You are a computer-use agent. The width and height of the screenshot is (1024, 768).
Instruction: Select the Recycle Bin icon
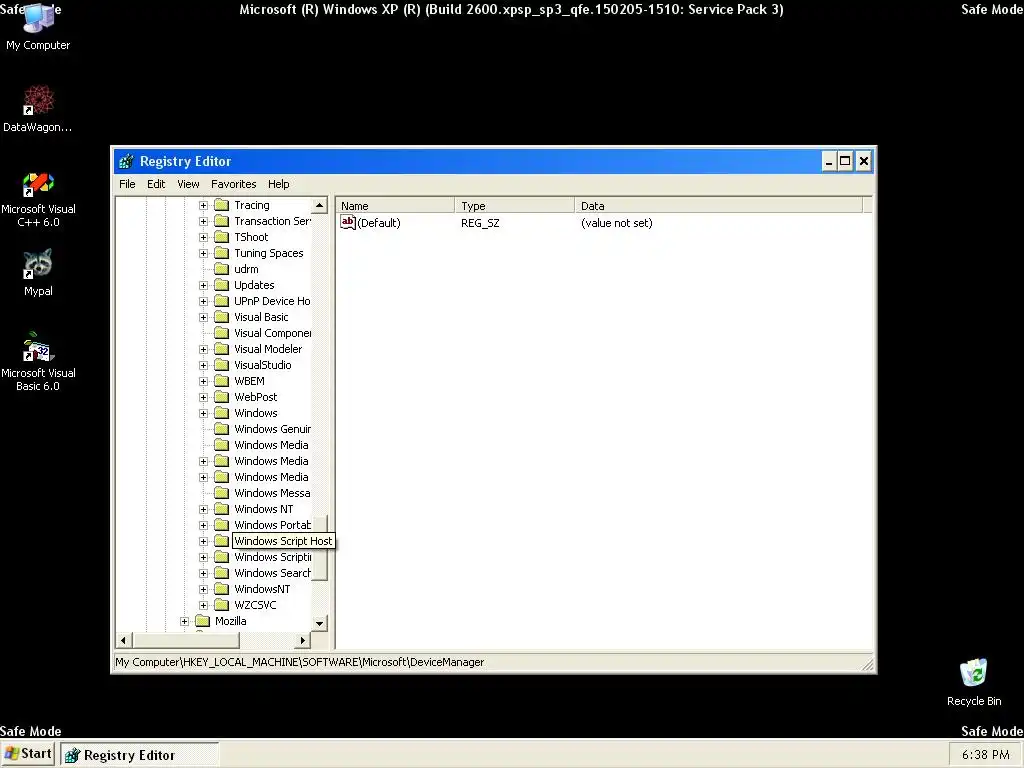(x=974, y=682)
